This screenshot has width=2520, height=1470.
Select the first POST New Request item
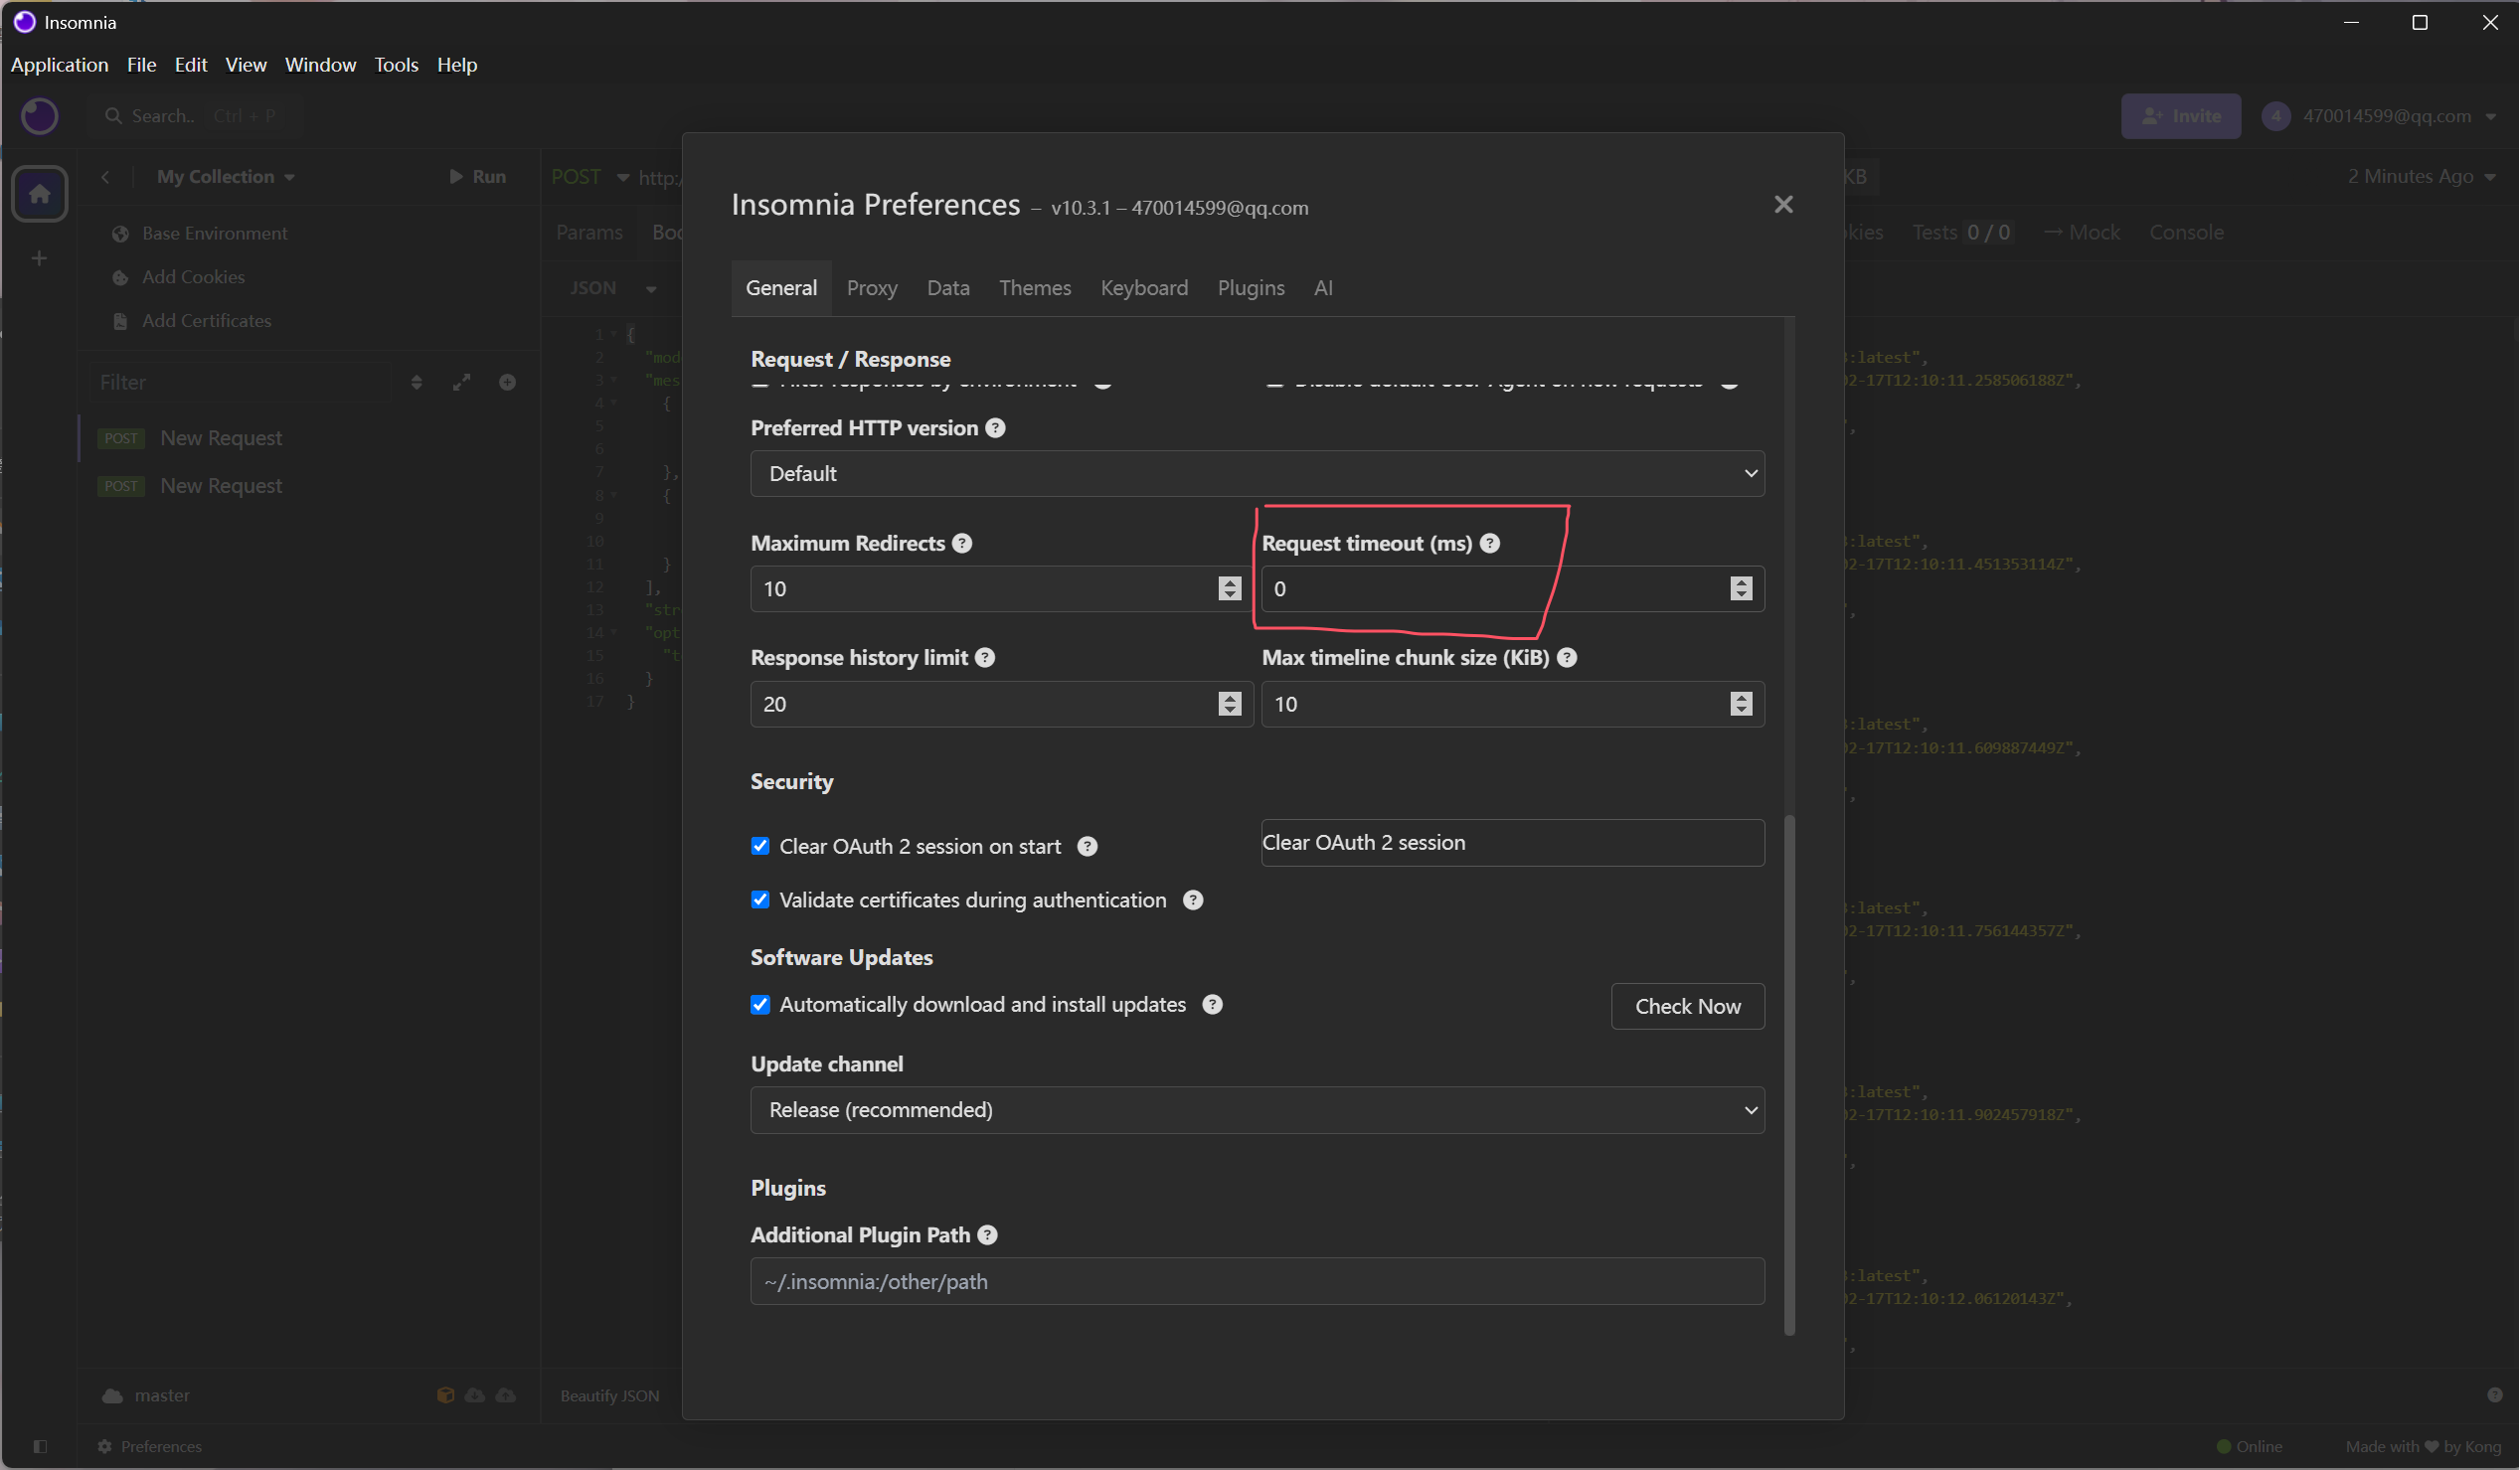click(x=310, y=438)
